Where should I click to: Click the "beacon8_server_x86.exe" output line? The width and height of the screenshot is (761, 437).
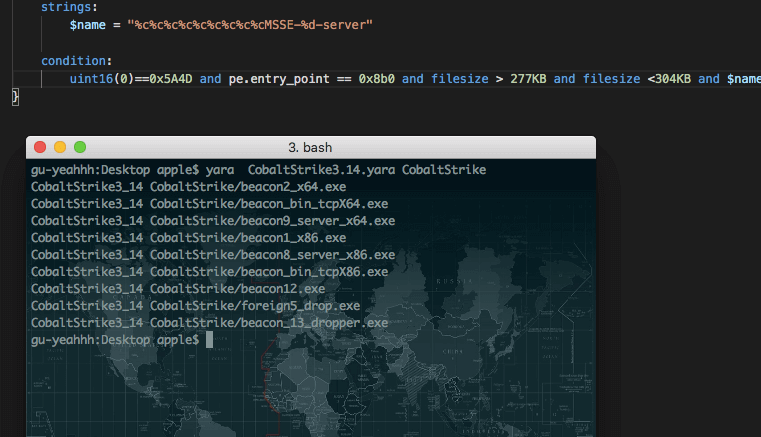(213, 255)
